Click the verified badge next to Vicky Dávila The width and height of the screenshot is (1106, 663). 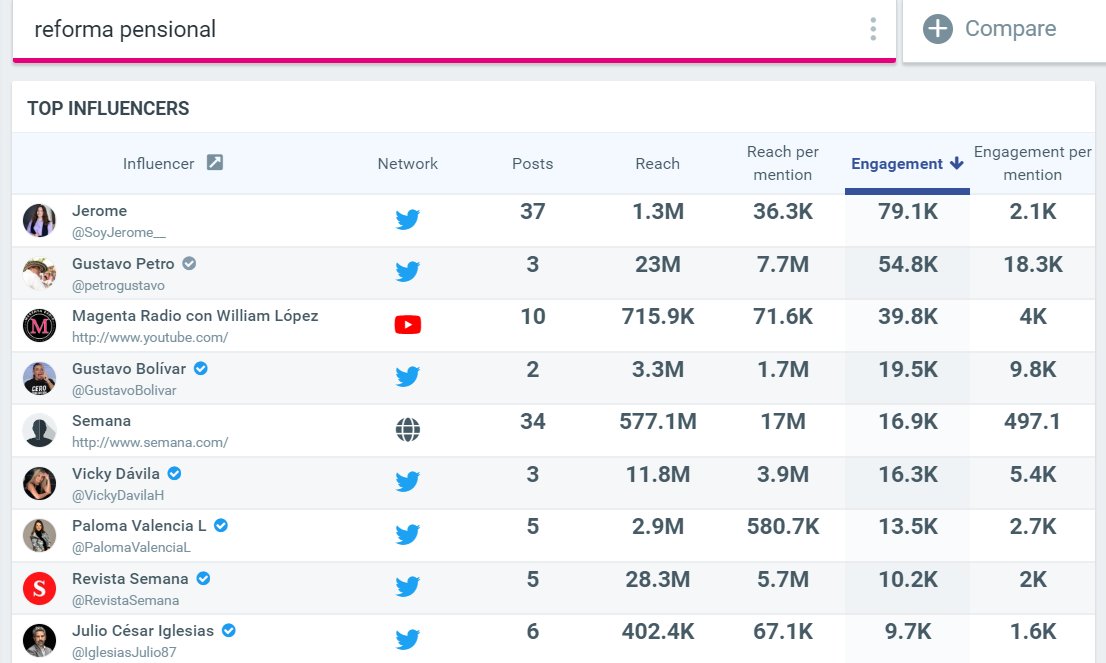coord(174,473)
